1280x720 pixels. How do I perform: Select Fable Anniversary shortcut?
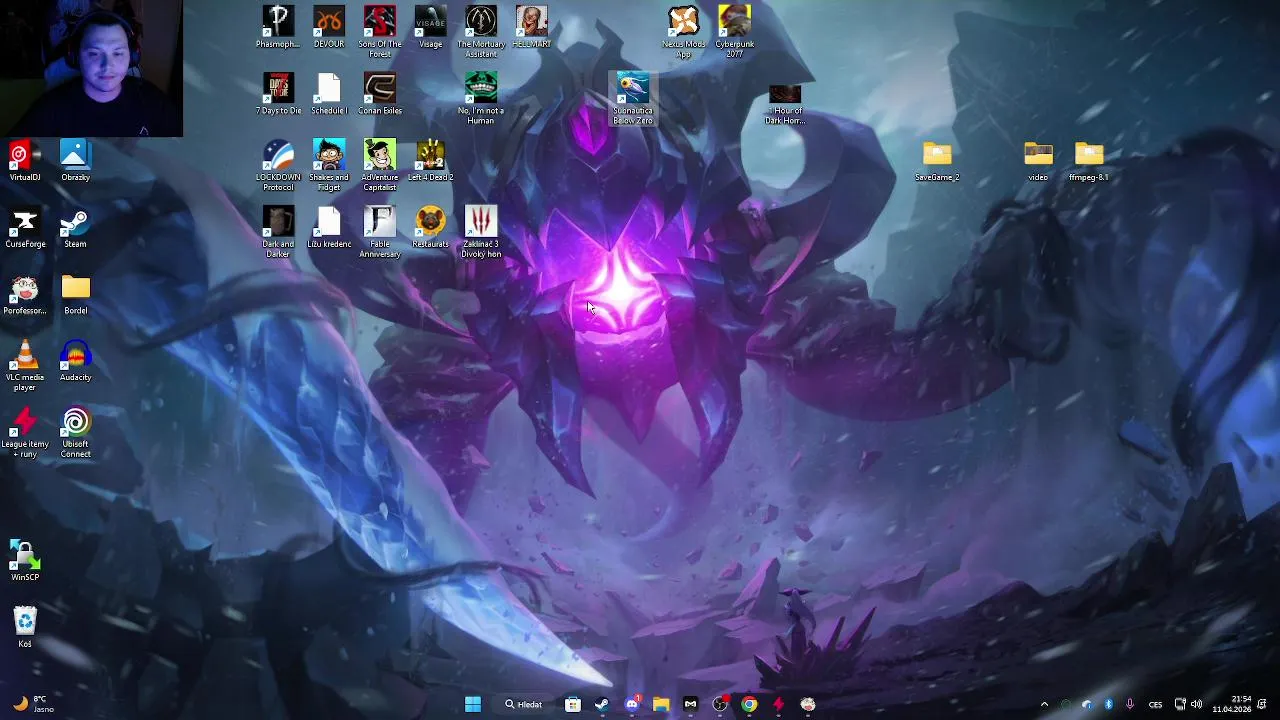pyautogui.click(x=380, y=232)
